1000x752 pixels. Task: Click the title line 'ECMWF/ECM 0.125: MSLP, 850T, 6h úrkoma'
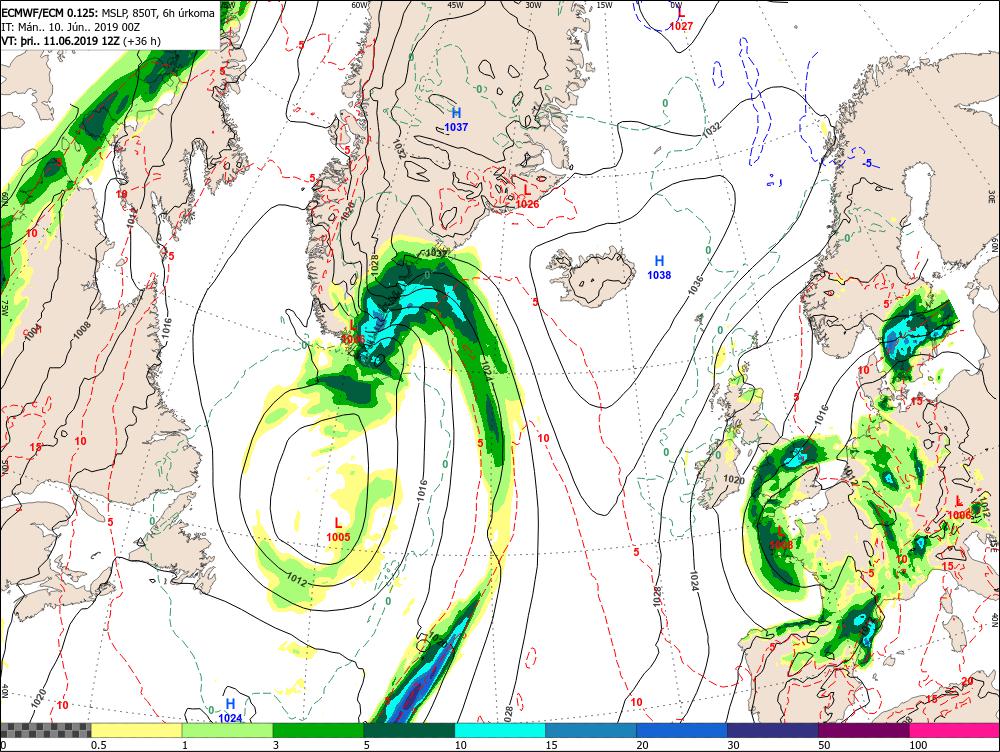coord(108,13)
